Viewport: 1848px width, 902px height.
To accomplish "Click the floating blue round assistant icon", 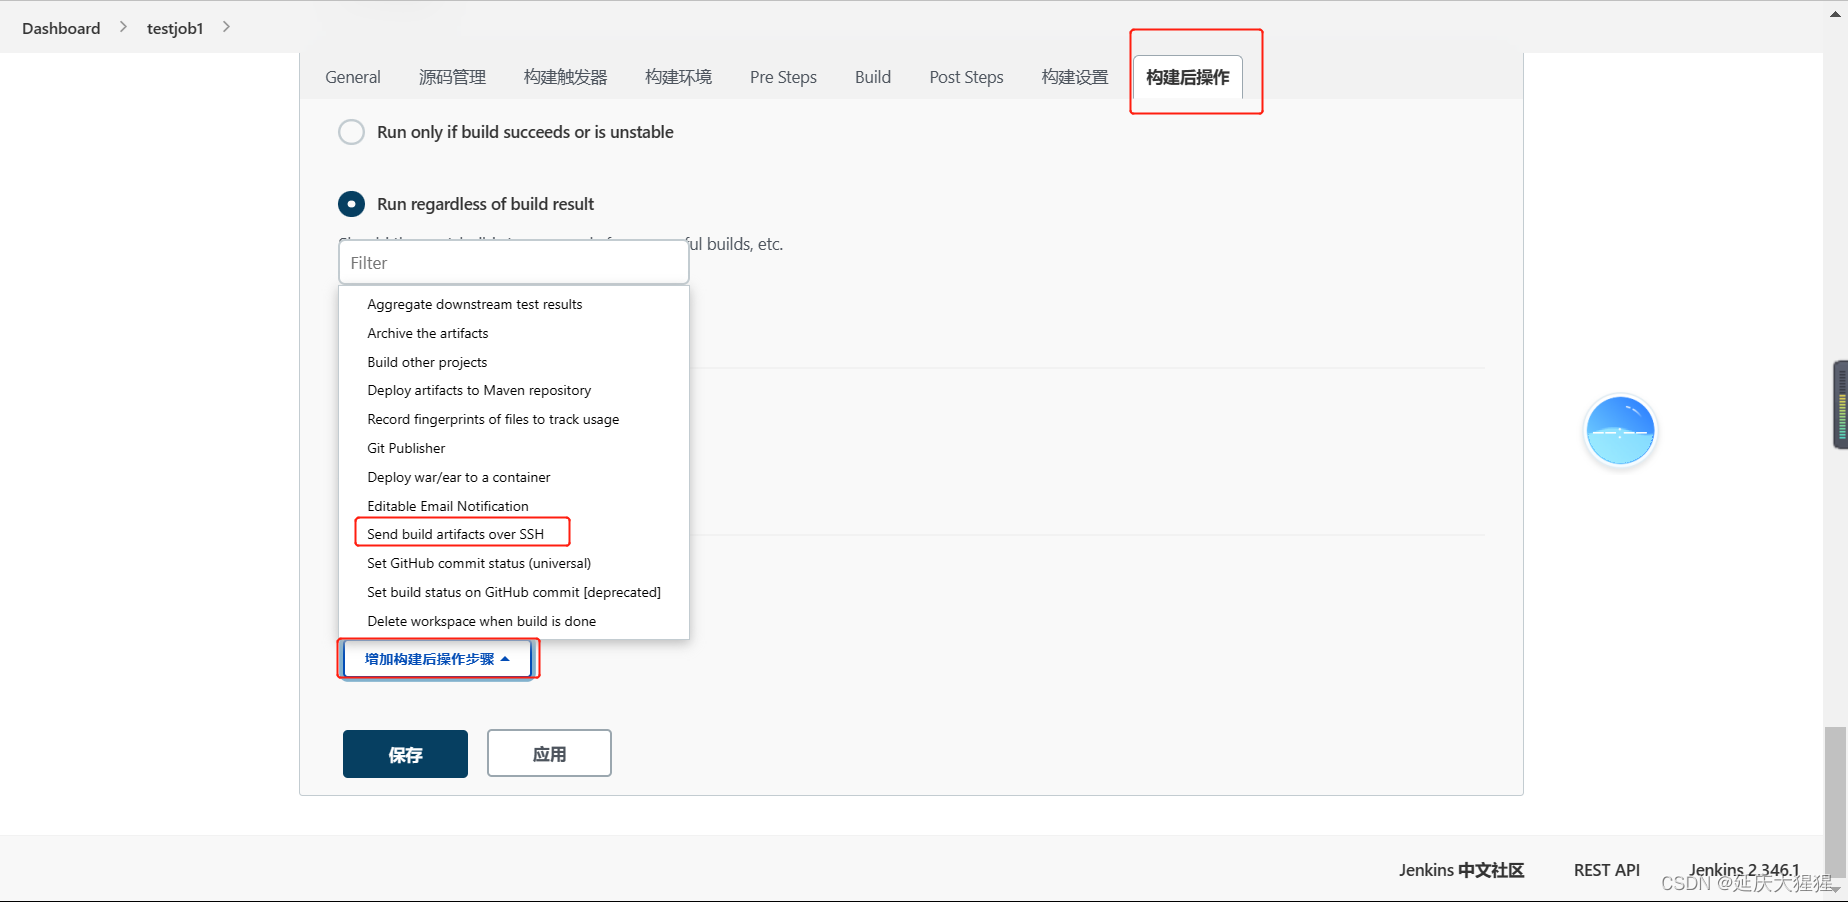I will [x=1620, y=431].
